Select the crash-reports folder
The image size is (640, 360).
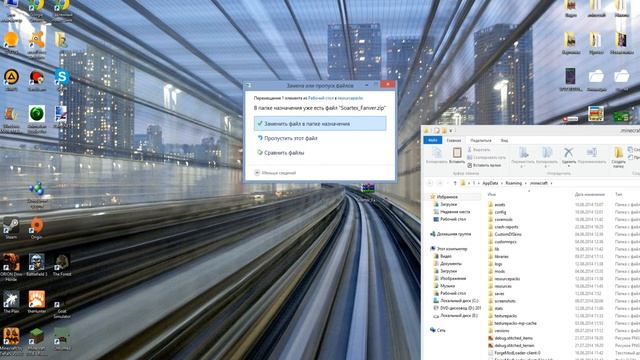pos(506,227)
